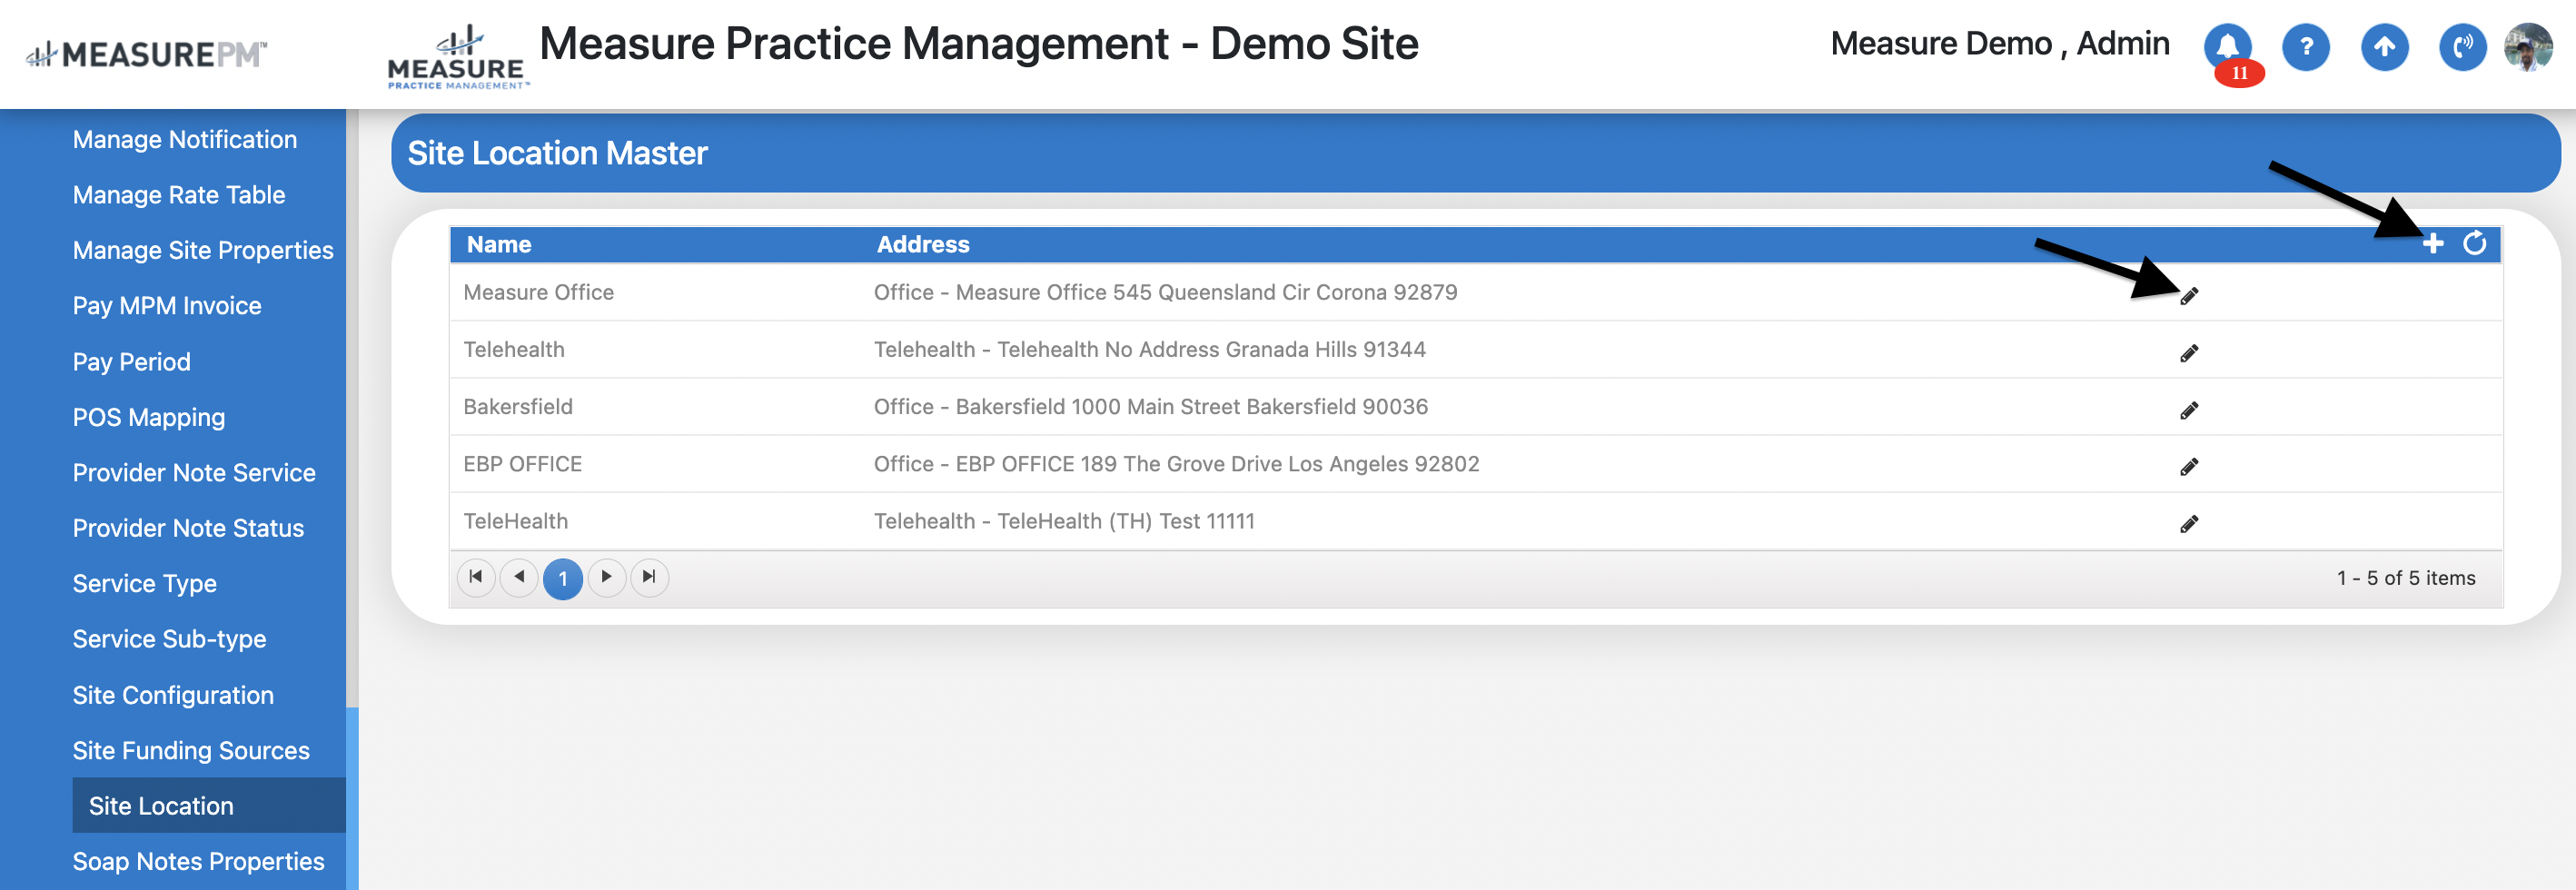Image resolution: width=2576 pixels, height=890 pixels.
Task: Add a new site location with plus icon
Action: (2433, 243)
